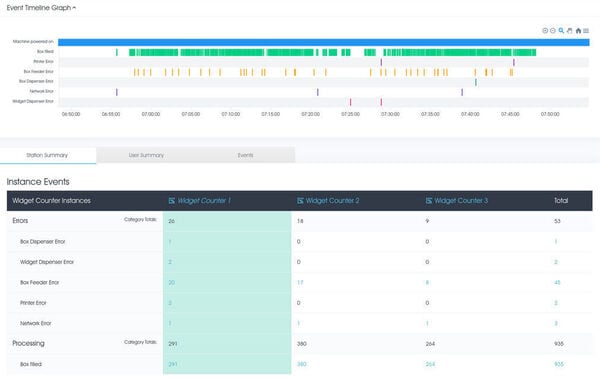Click Errors category total 53
Screen dimensions: 600x388
pyautogui.click(x=557, y=221)
